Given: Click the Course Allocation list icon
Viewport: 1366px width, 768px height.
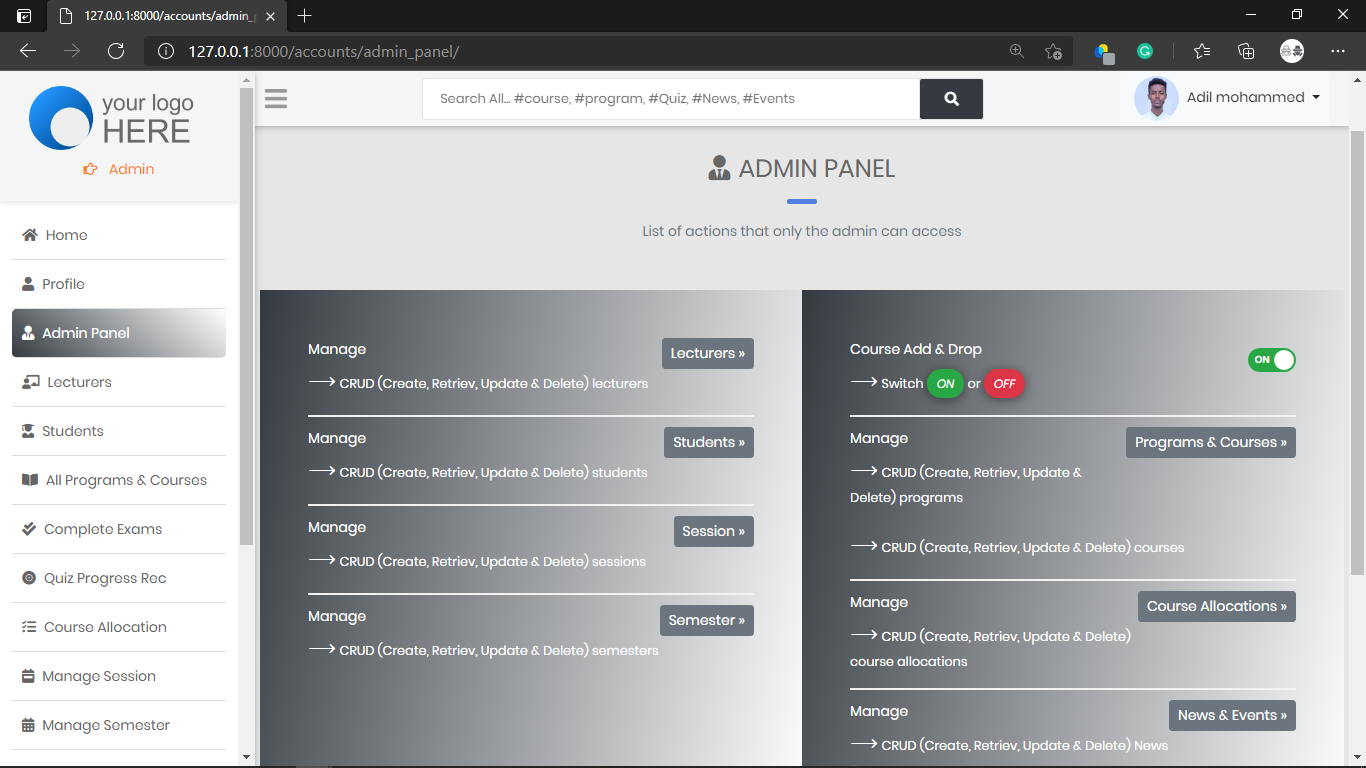Looking at the screenshot, I should pyautogui.click(x=29, y=627).
